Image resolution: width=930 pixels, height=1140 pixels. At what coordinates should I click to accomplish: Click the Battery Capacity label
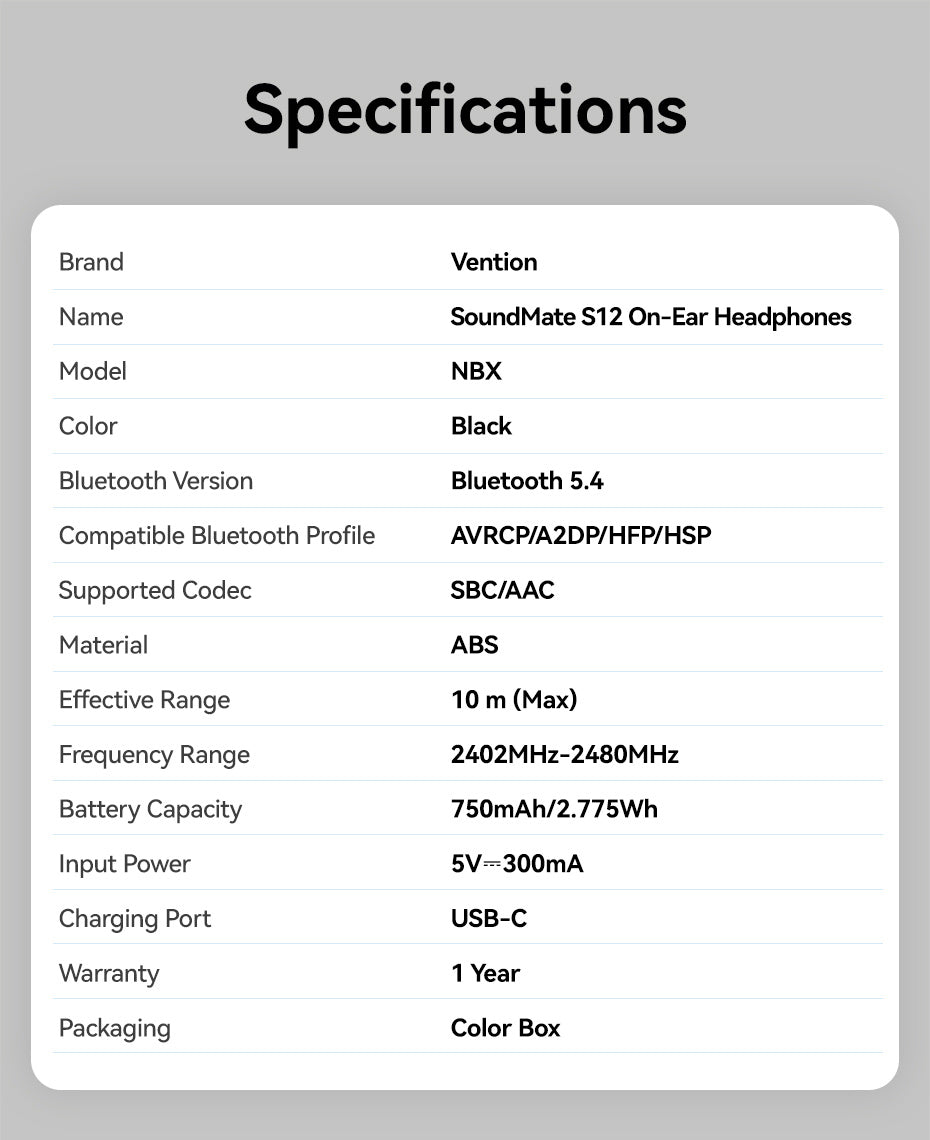[151, 810]
